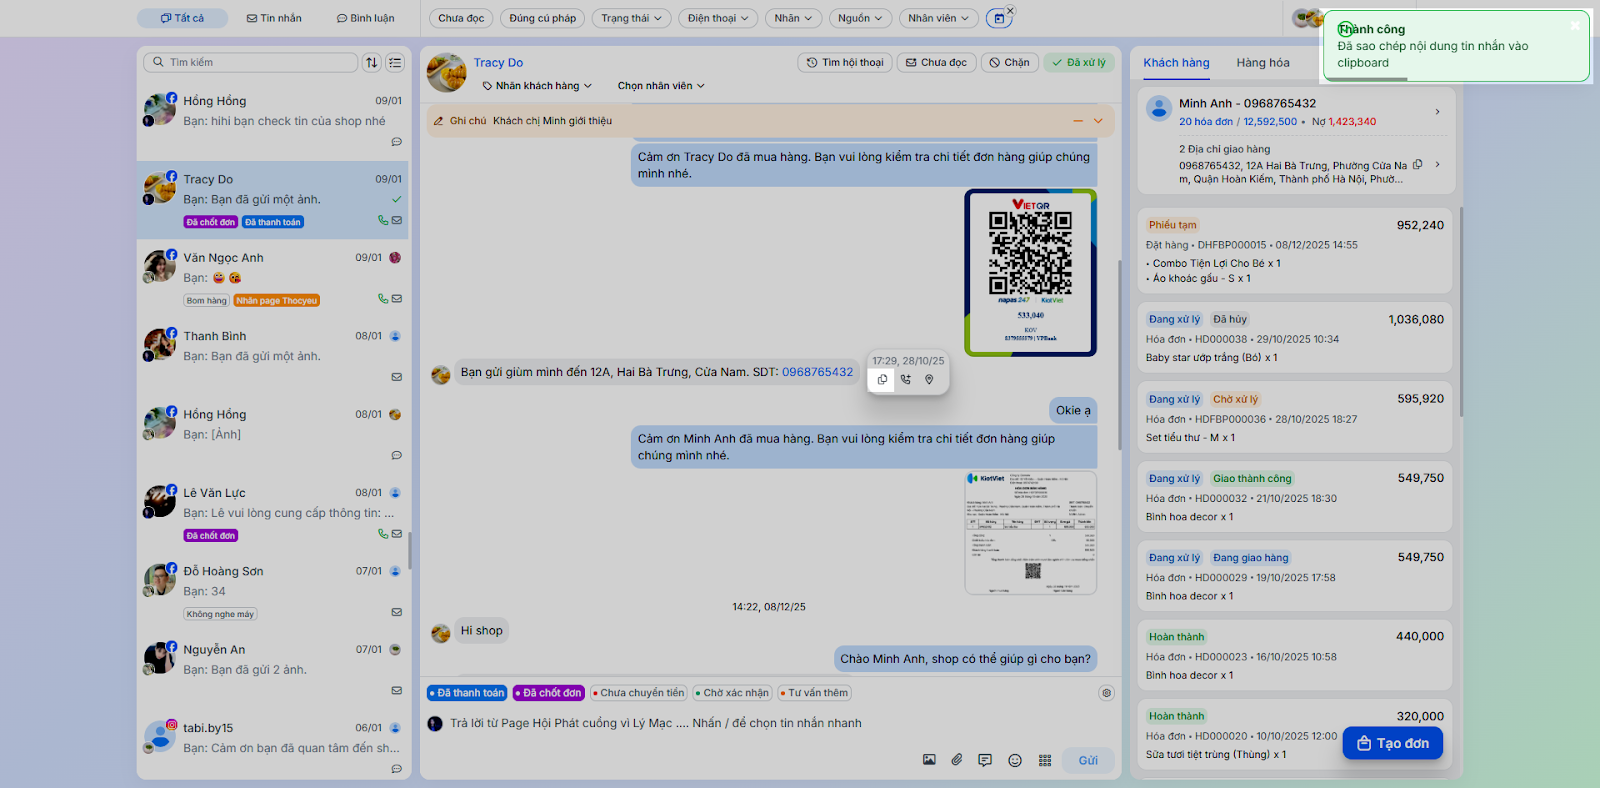This screenshot has width=1600, height=788.
Task: Expand the 'Chọn nhân viên' dropdown
Action: coord(661,86)
